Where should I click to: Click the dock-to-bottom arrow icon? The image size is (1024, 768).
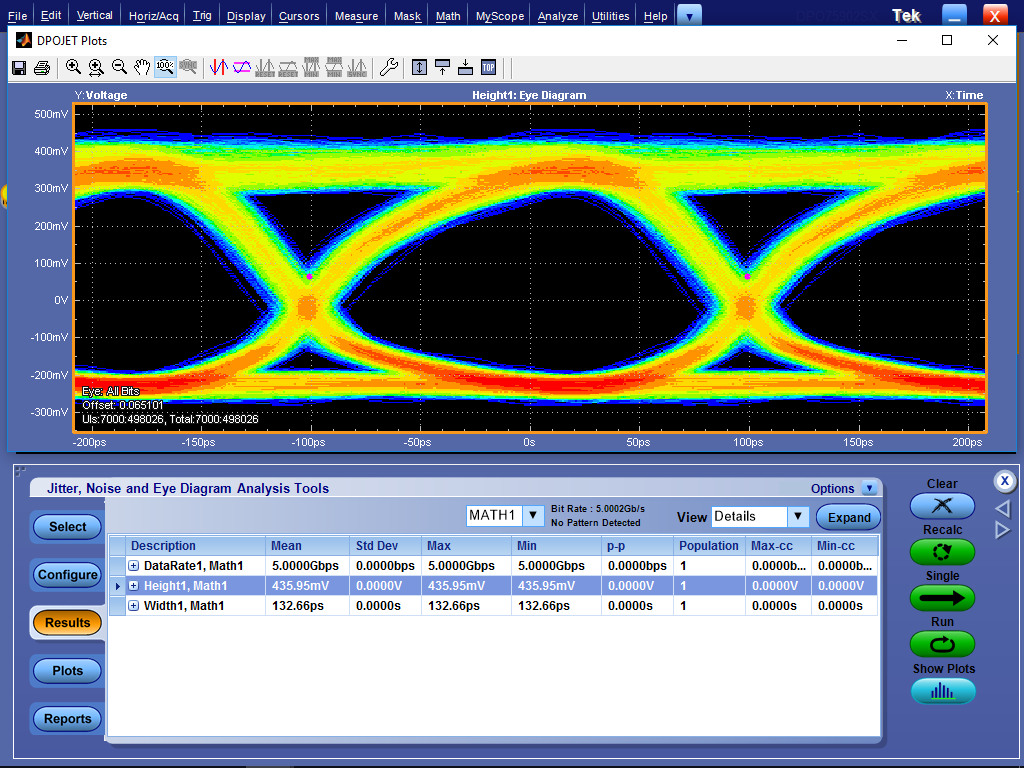tap(465, 67)
